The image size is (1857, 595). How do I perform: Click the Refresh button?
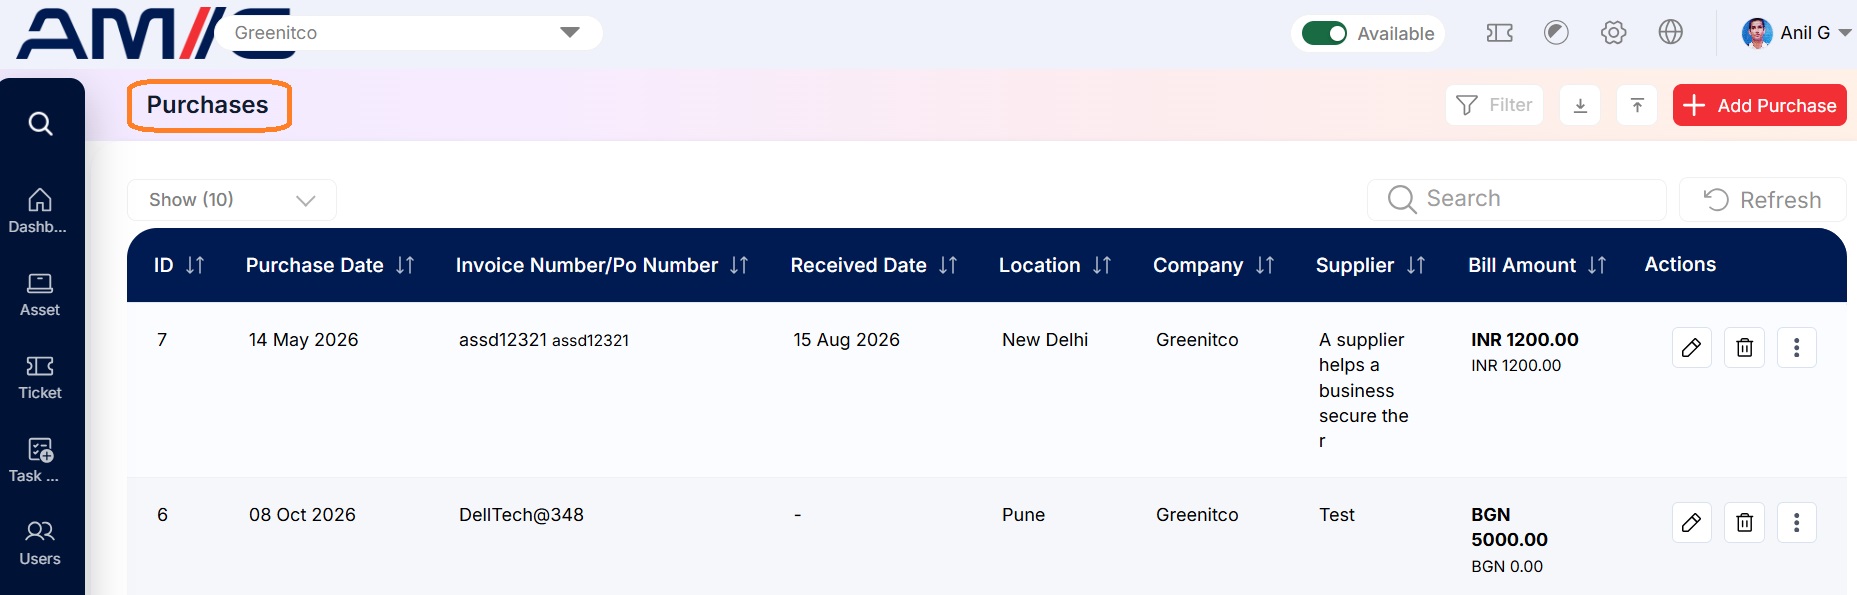pos(1762,200)
